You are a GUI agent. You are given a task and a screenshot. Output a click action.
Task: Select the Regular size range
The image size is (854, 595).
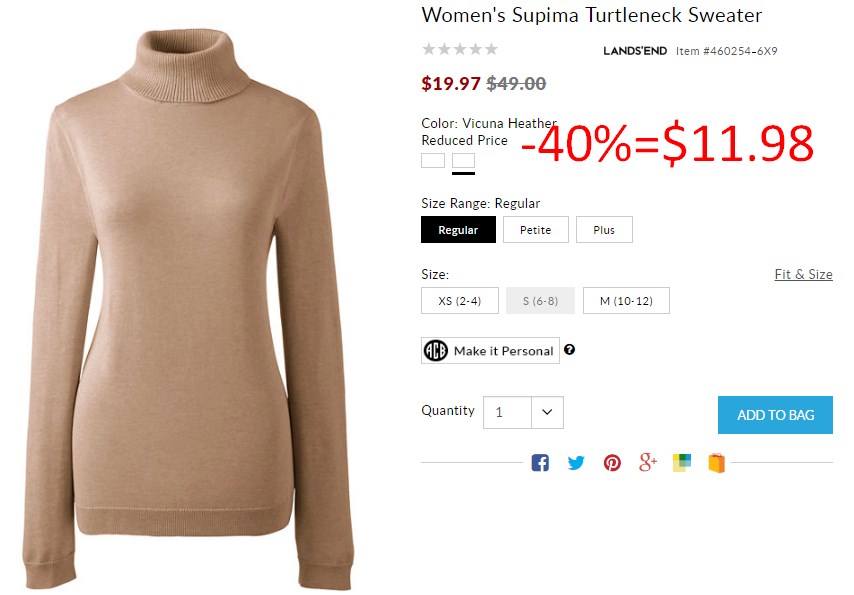click(x=458, y=229)
